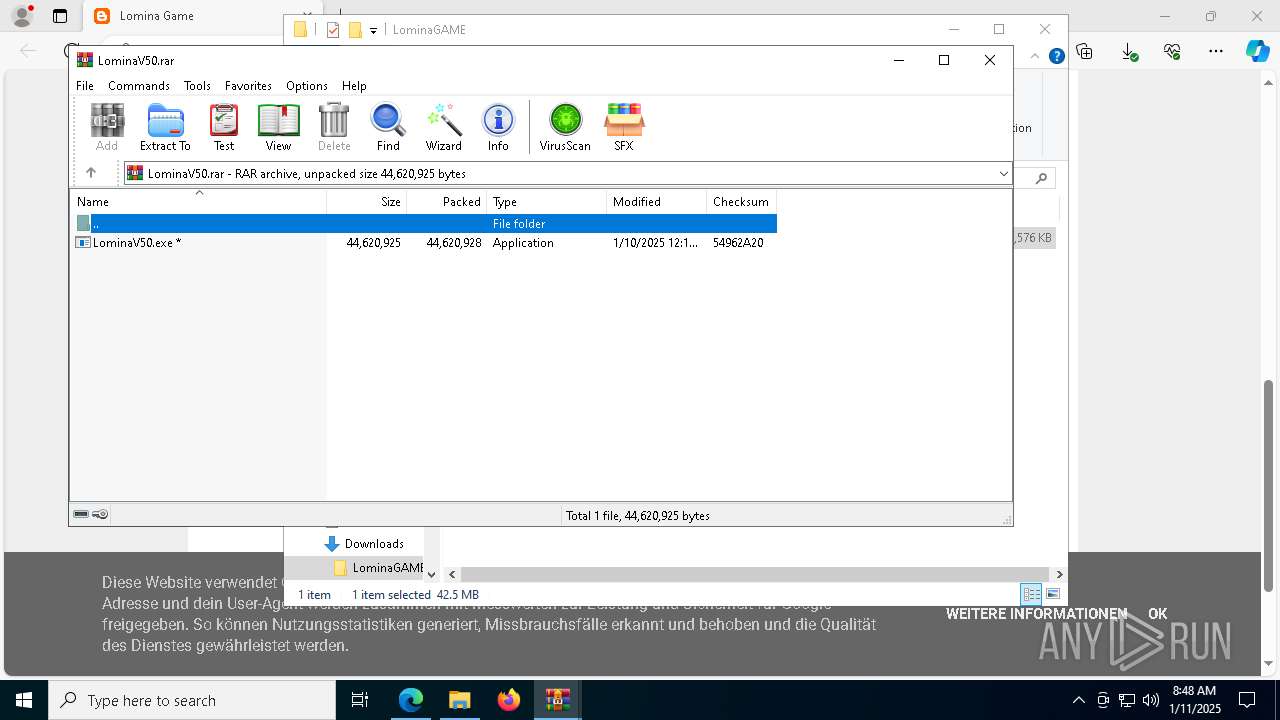Click the Add toolbar icon in WinRAR
The height and width of the screenshot is (720, 1280).
(107, 127)
